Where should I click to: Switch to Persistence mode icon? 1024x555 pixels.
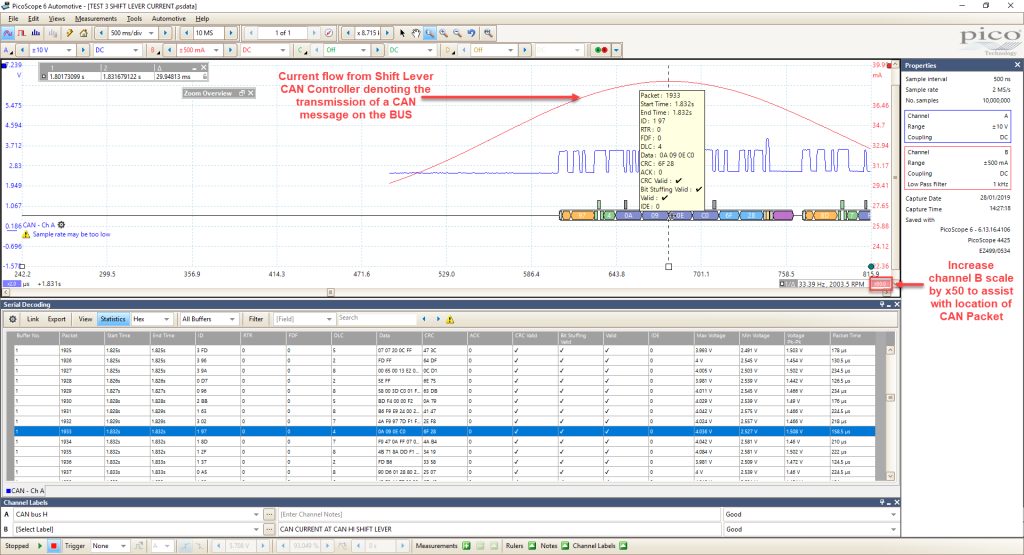(x=22, y=33)
